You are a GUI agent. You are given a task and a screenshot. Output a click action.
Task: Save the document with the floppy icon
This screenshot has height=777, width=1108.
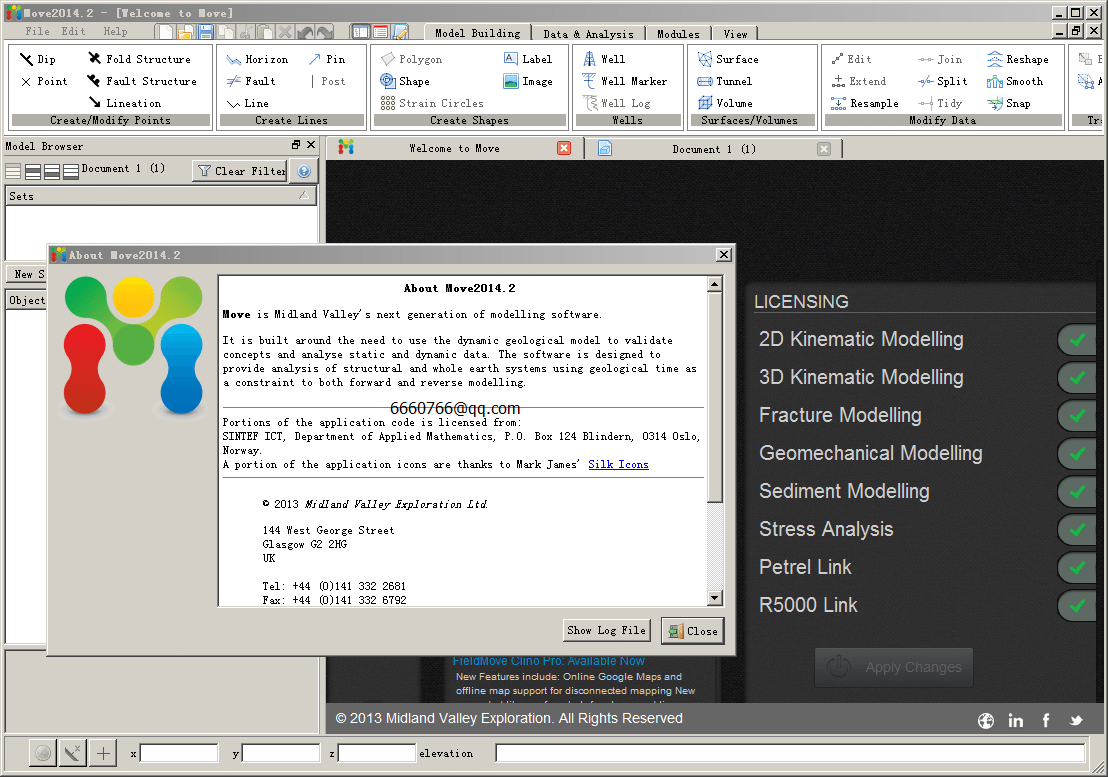206,32
